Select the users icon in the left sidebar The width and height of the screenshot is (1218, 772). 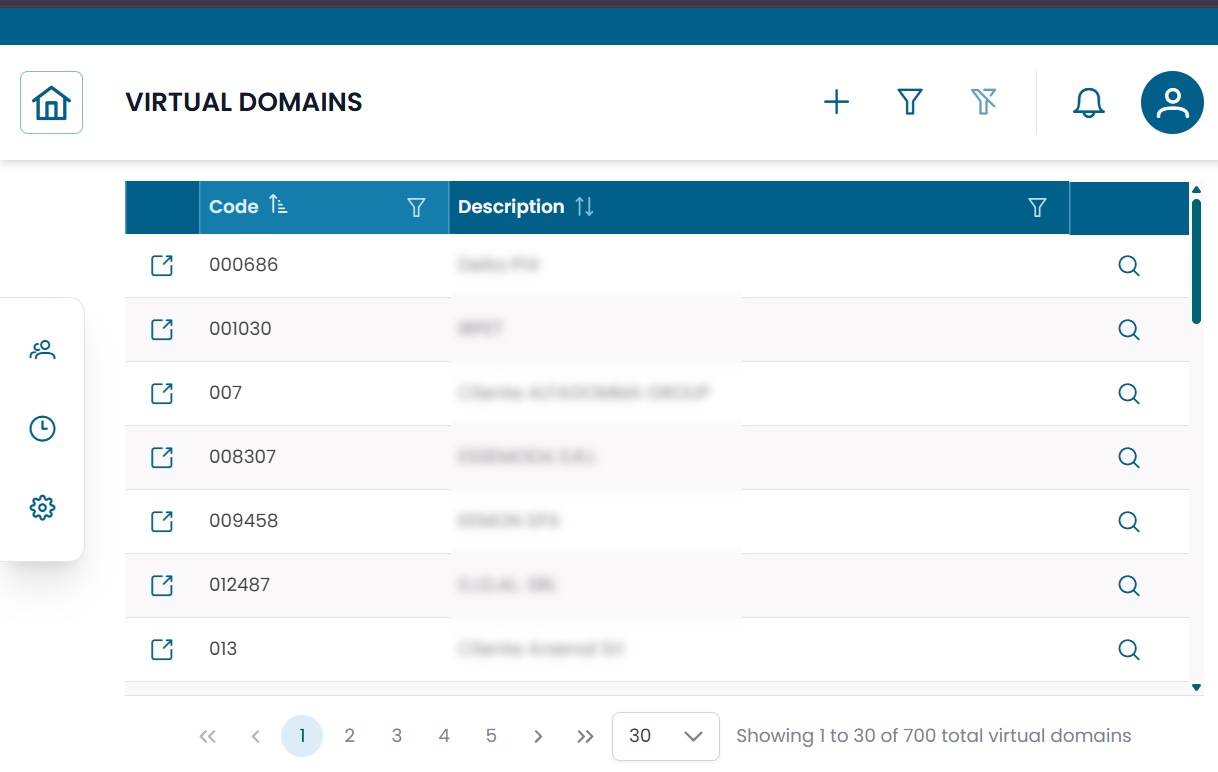42,350
